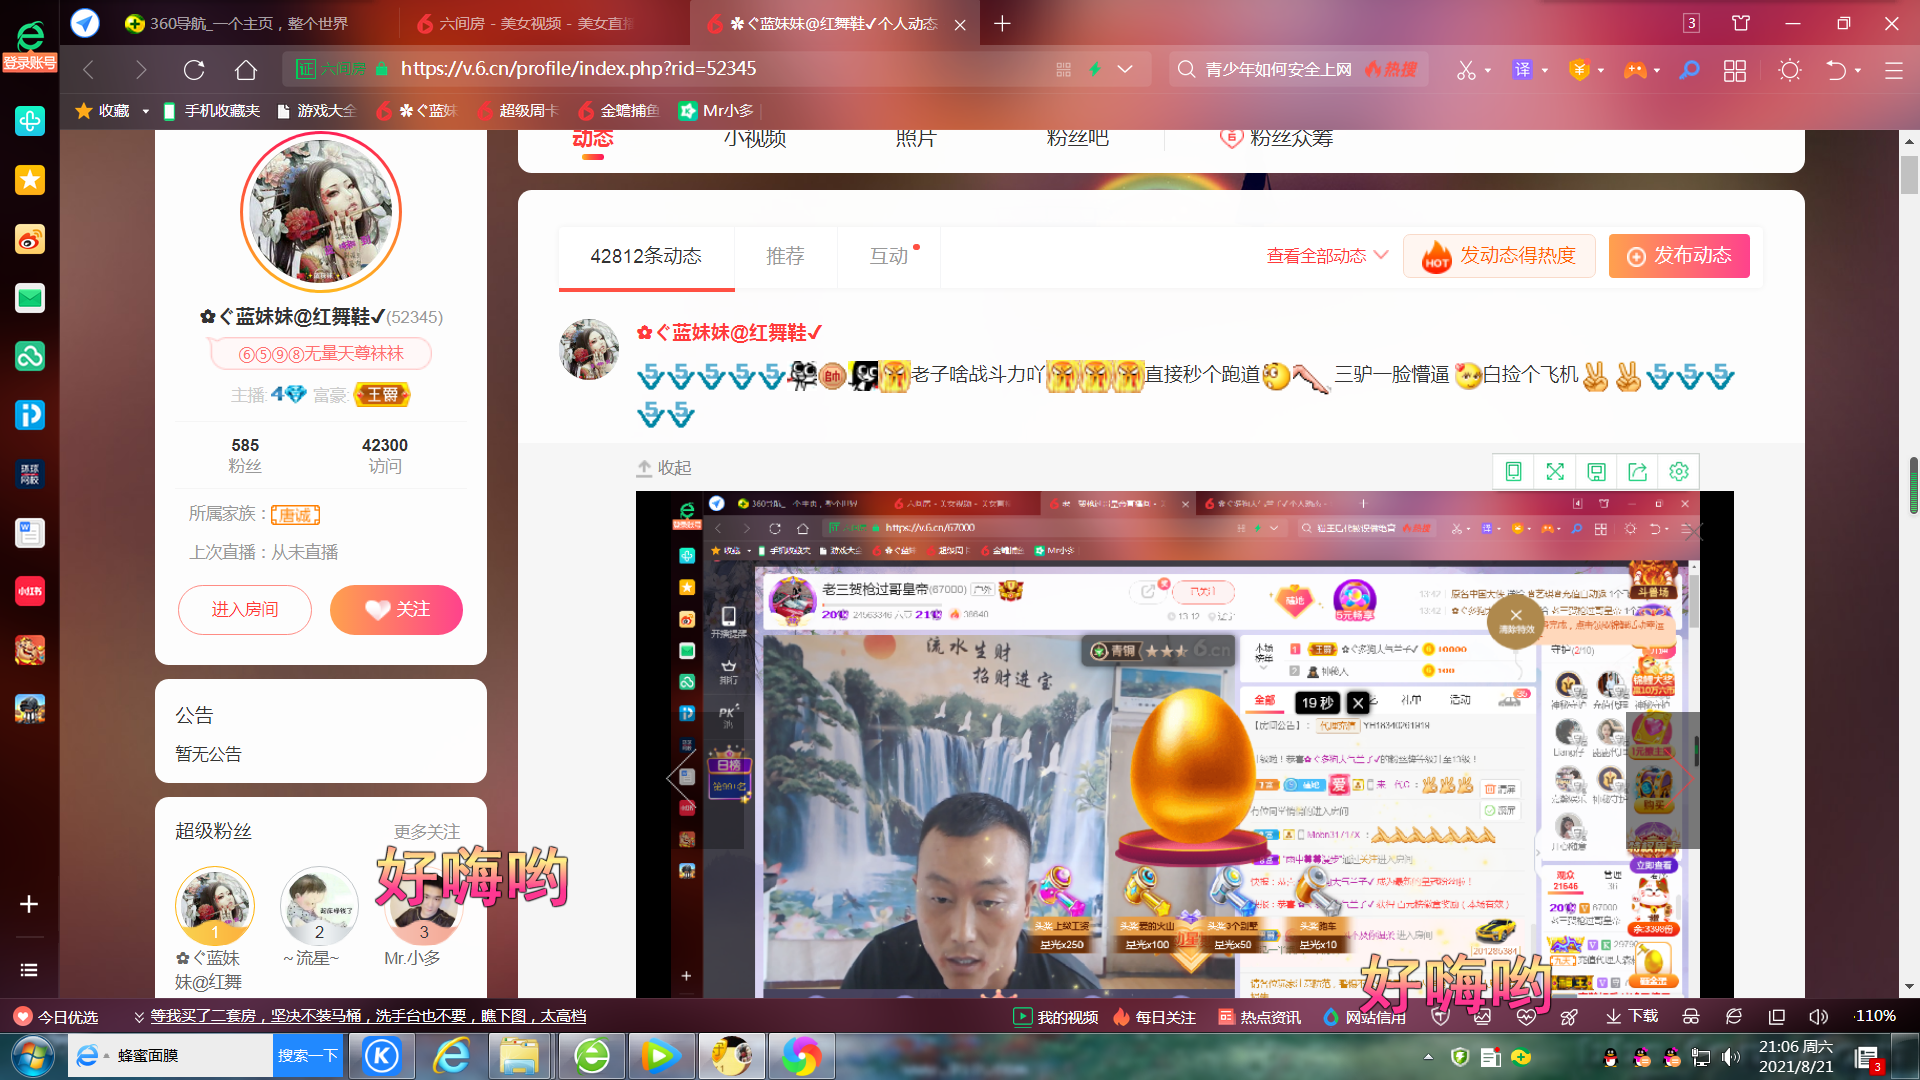Viewport: 1920px width, 1080px height.
Task: Click the share icon above the image
Action: 1638,472
